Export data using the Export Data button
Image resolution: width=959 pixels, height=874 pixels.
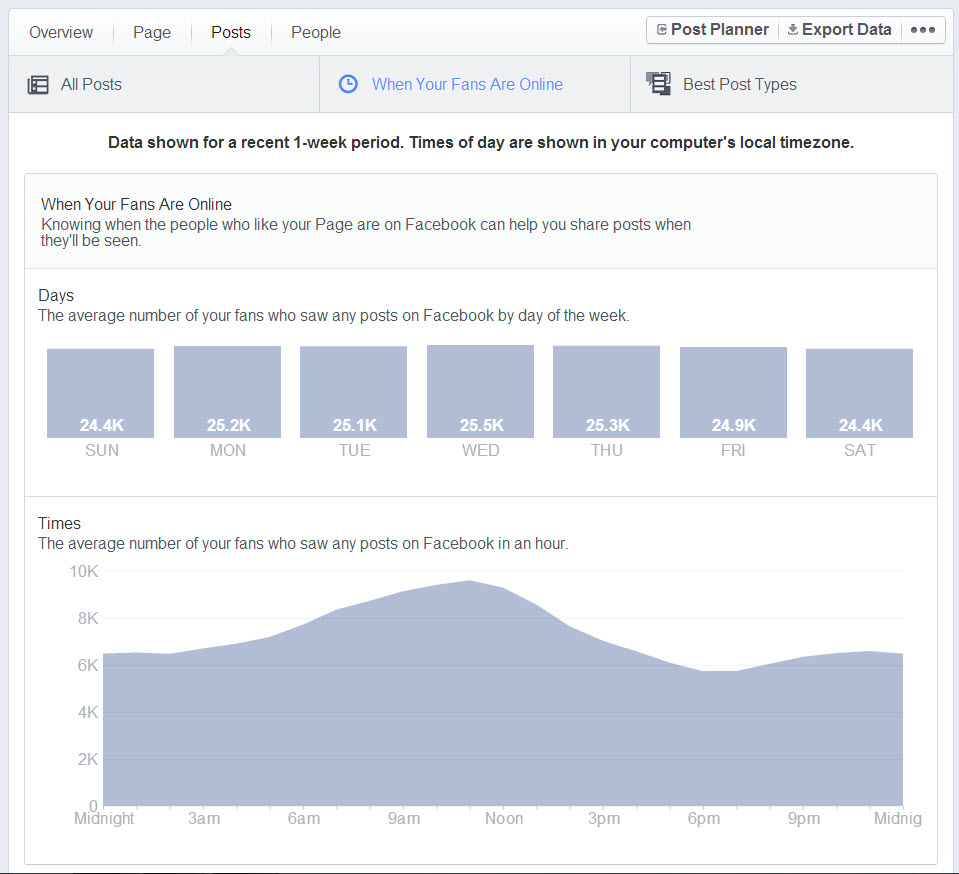coord(840,29)
